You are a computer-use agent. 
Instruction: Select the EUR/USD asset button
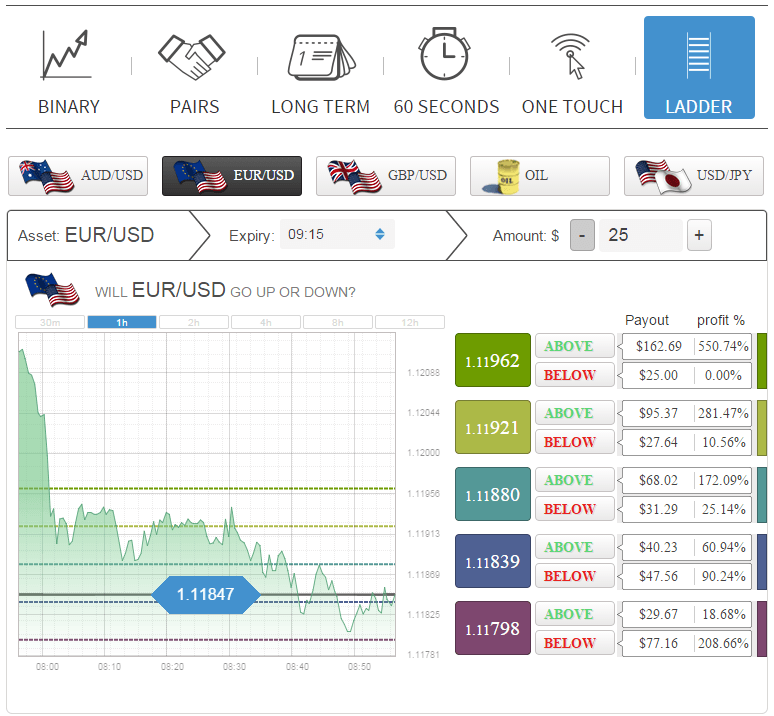pos(232,176)
